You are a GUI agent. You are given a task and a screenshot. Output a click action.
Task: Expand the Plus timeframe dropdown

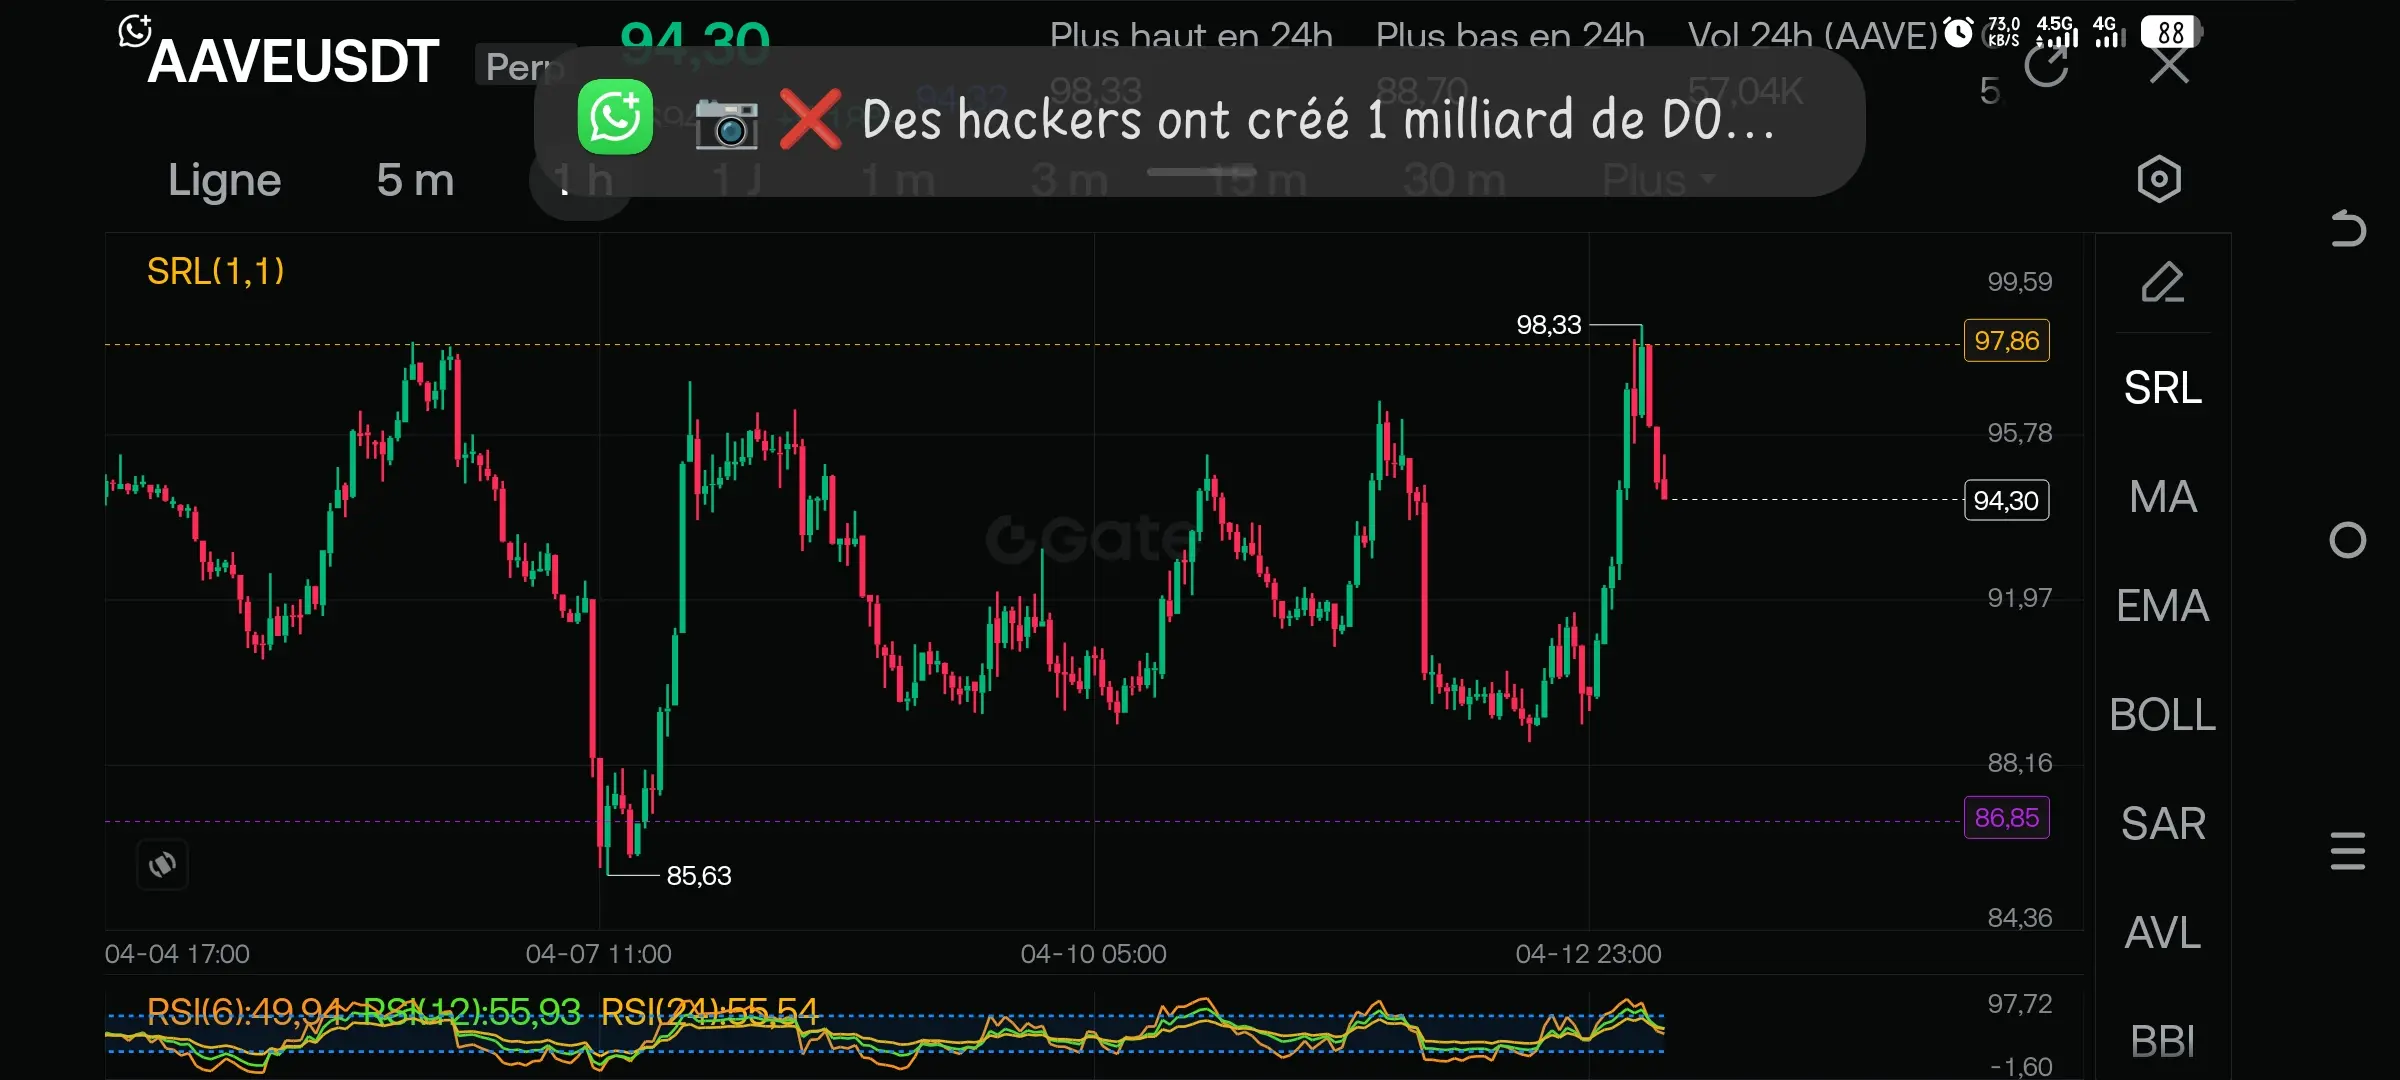pos(1657,180)
